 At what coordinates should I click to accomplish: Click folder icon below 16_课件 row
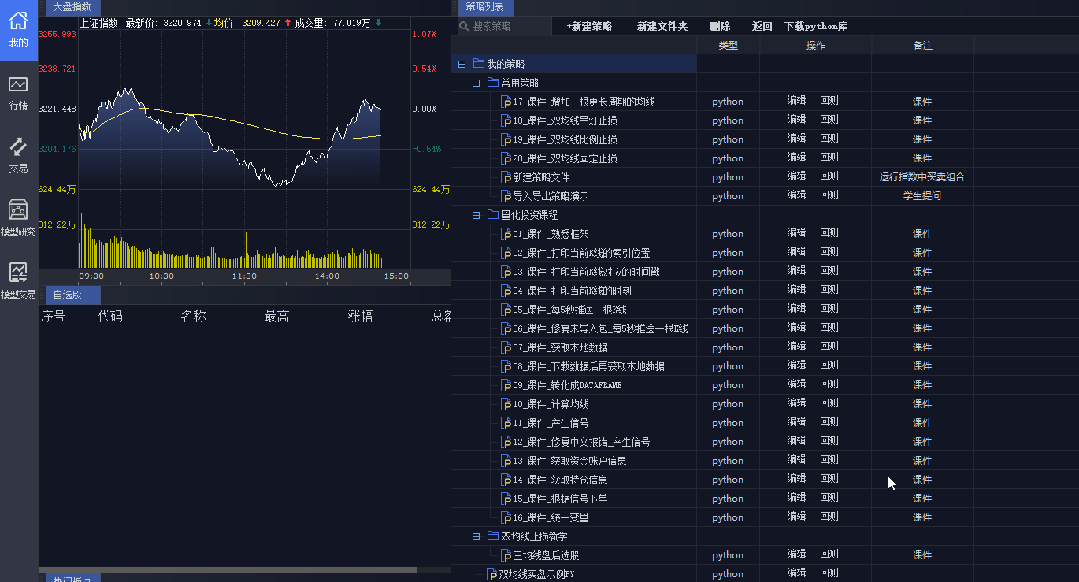[x=493, y=536]
